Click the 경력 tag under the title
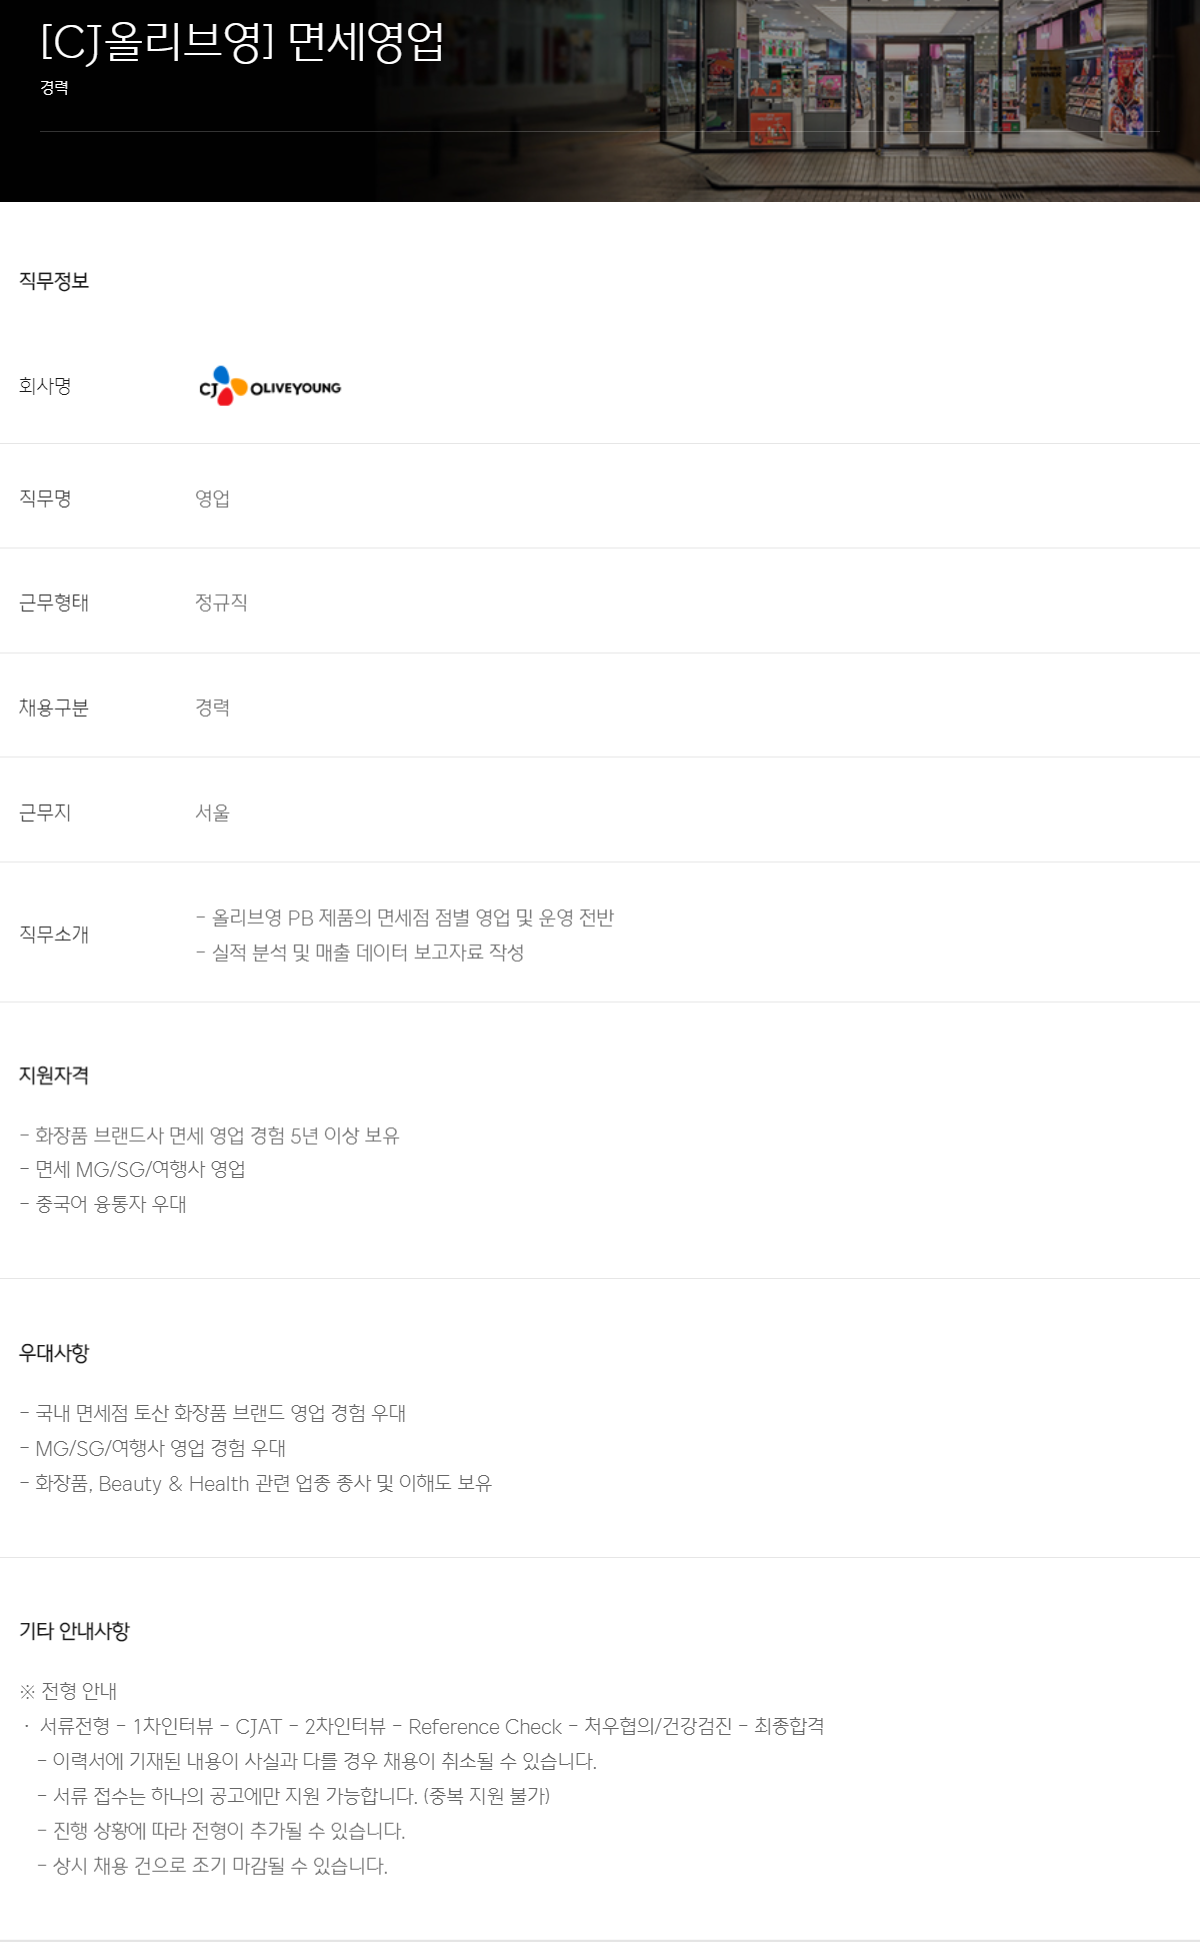1202x1956 pixels. (54, 88)
